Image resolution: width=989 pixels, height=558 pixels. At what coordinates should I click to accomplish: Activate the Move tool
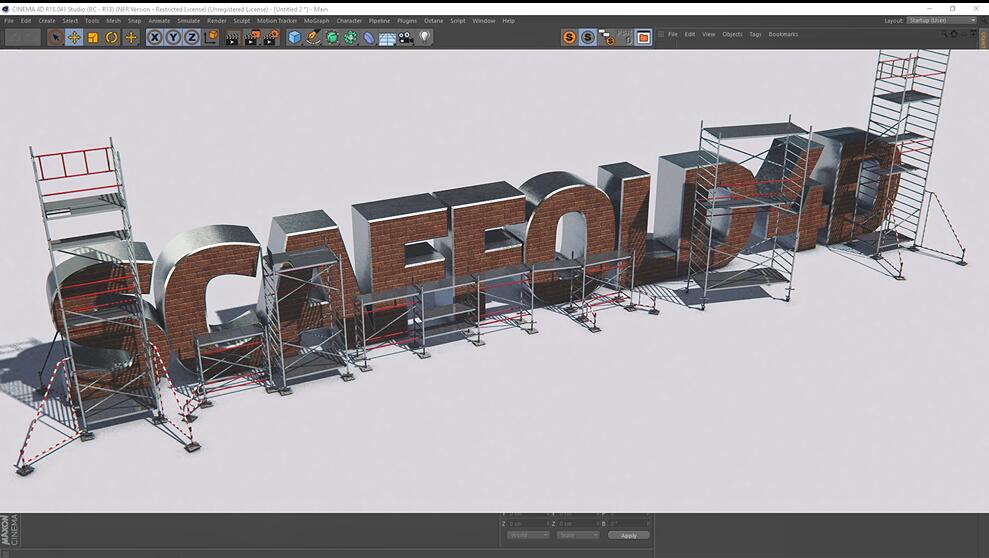point(74,38)
